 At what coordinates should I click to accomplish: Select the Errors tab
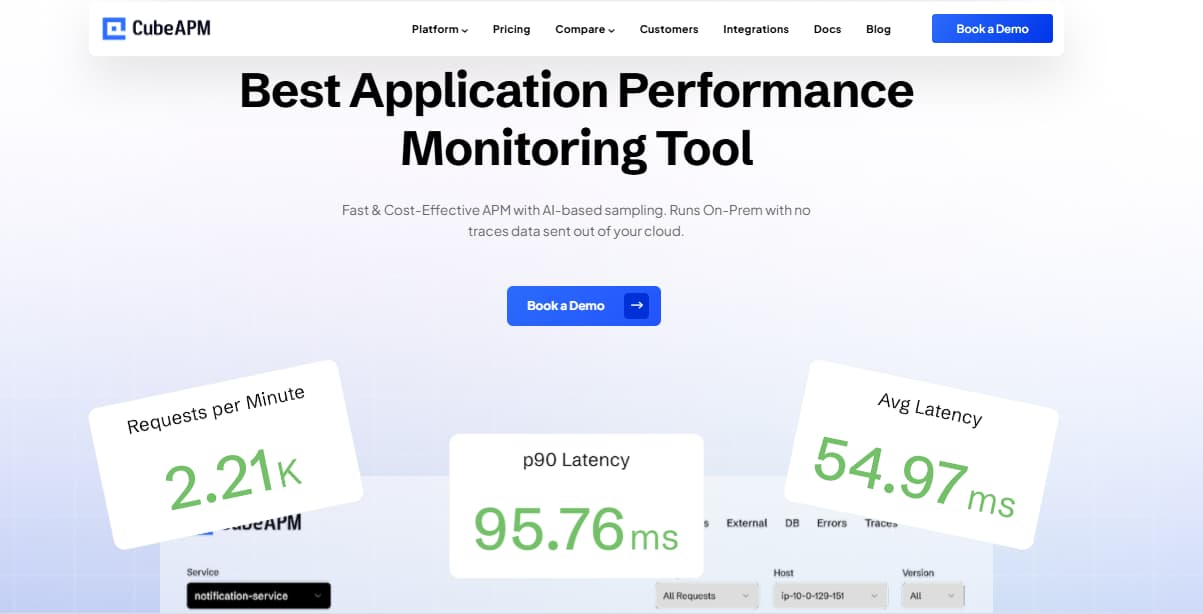tap(831, 523)
